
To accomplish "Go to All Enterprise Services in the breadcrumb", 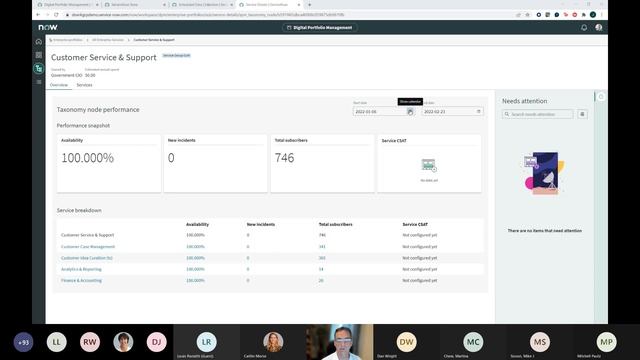I will [108, 40].
